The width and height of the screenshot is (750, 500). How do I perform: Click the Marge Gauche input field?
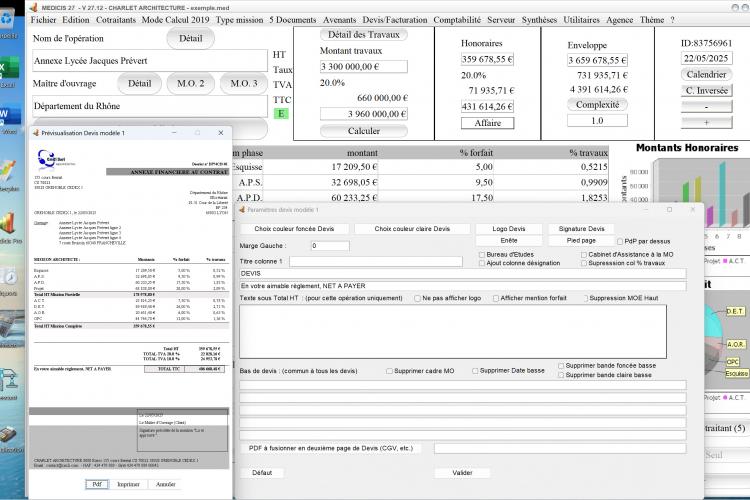(x=330, y=246)
